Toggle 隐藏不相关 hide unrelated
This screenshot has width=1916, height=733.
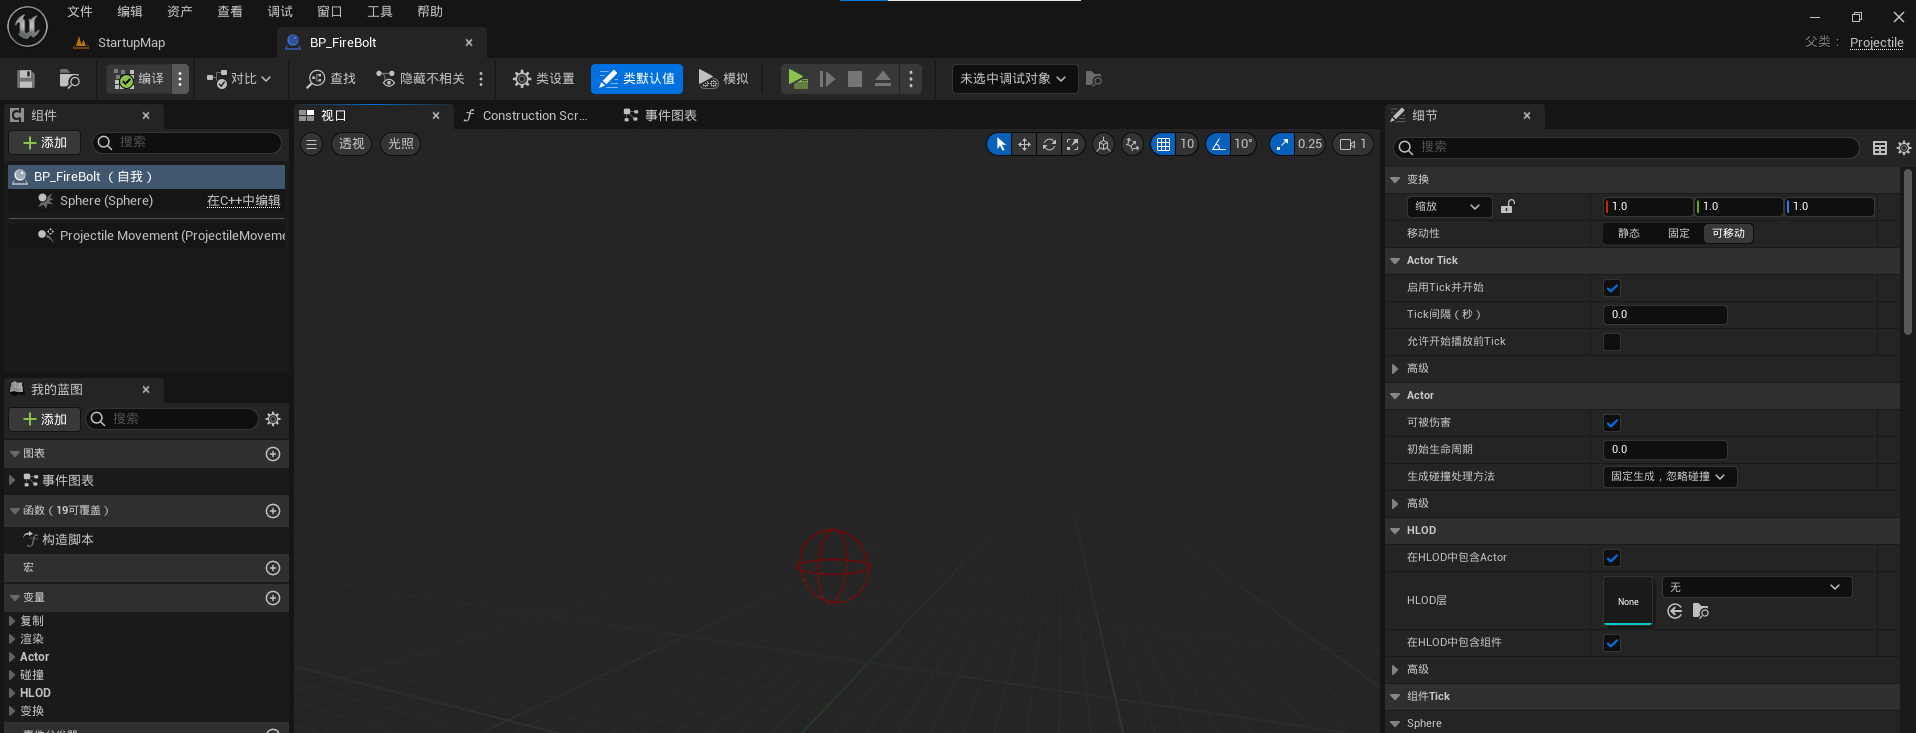[x=421, y=79]
